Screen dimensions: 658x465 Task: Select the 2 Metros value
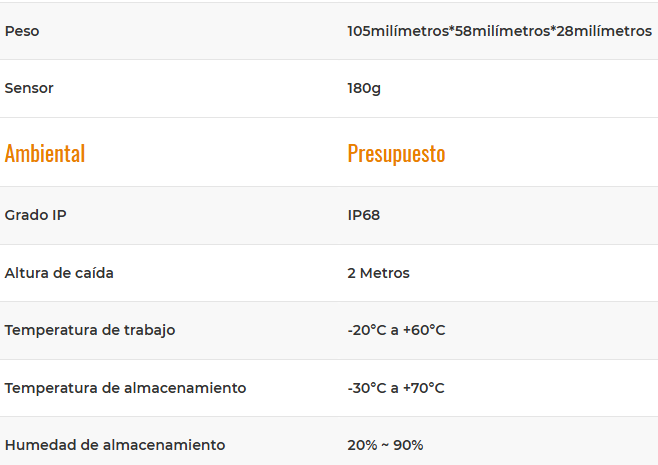pyautogui.click(x=378, y=273)
